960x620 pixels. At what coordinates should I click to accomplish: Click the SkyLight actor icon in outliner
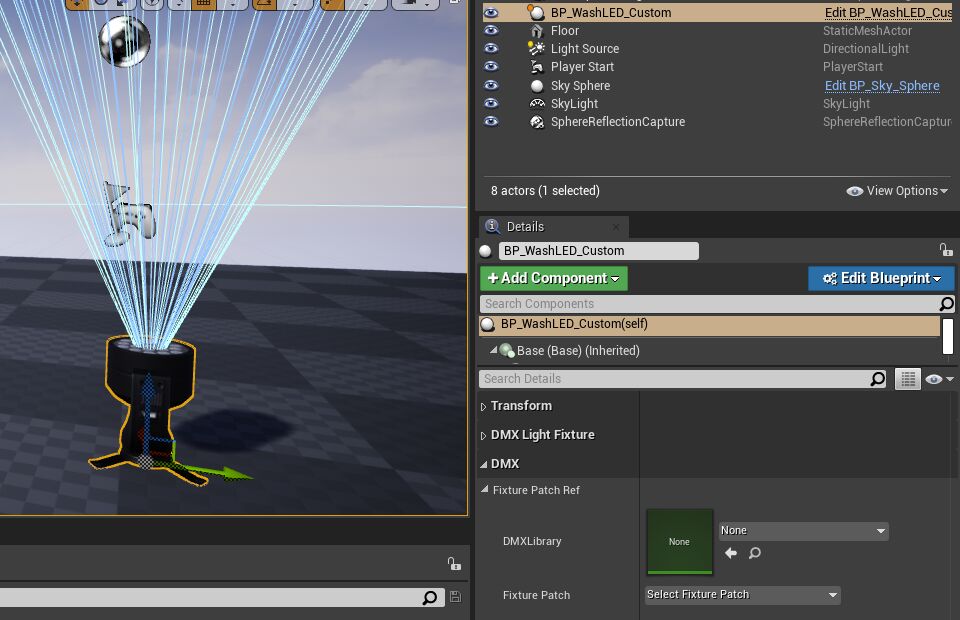pyautogui.click(x=537, y=104)
